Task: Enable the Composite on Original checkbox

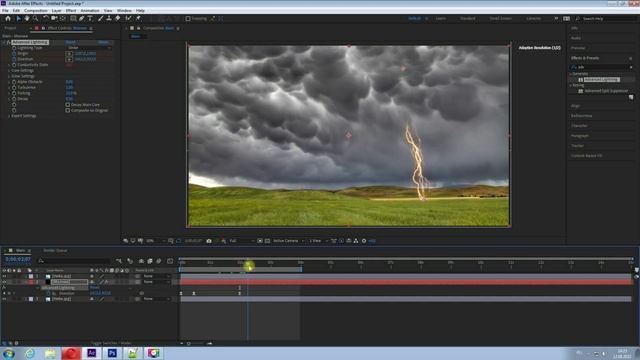Action: click(68, 111)
